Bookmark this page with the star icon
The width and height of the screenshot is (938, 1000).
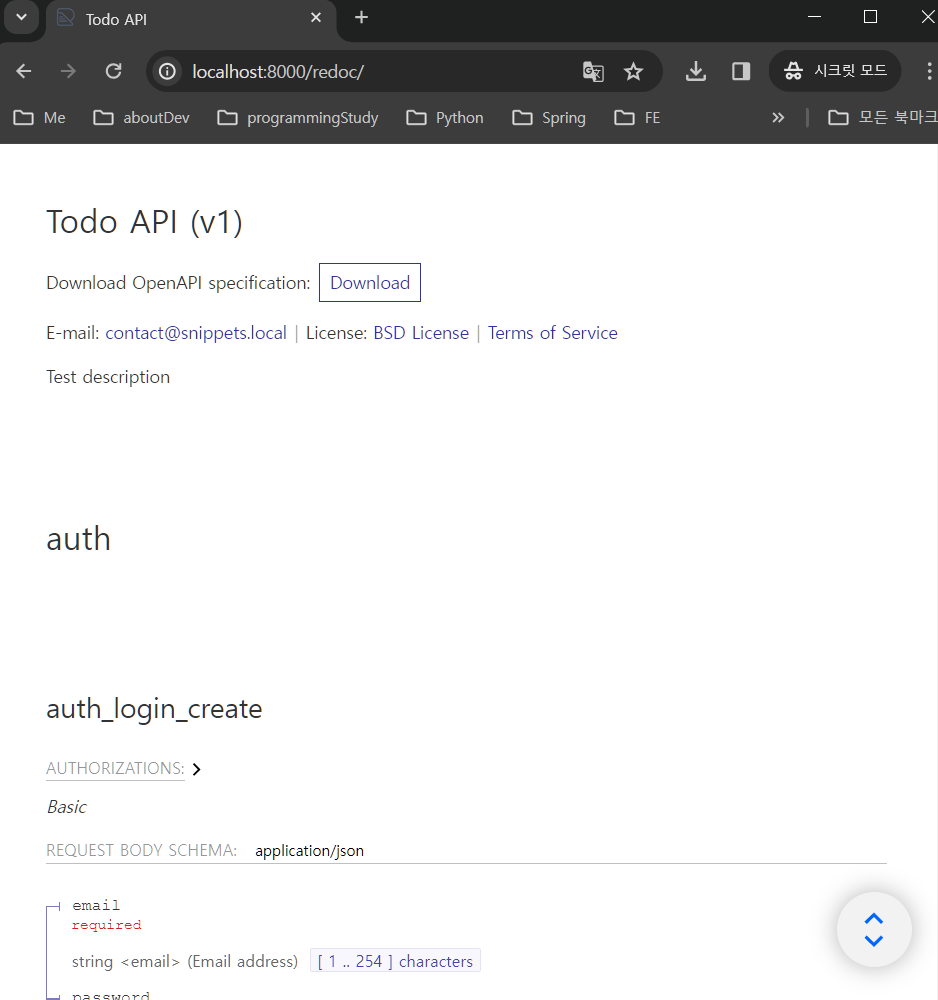tap(633, 71)
